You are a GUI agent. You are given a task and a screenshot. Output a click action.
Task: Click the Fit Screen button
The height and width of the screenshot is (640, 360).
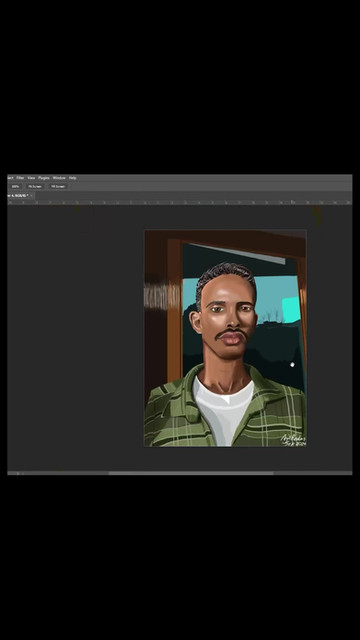[35, 186]
